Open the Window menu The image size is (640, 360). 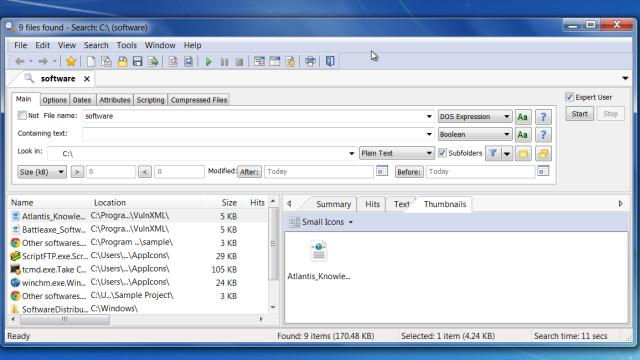pos(160,45)
